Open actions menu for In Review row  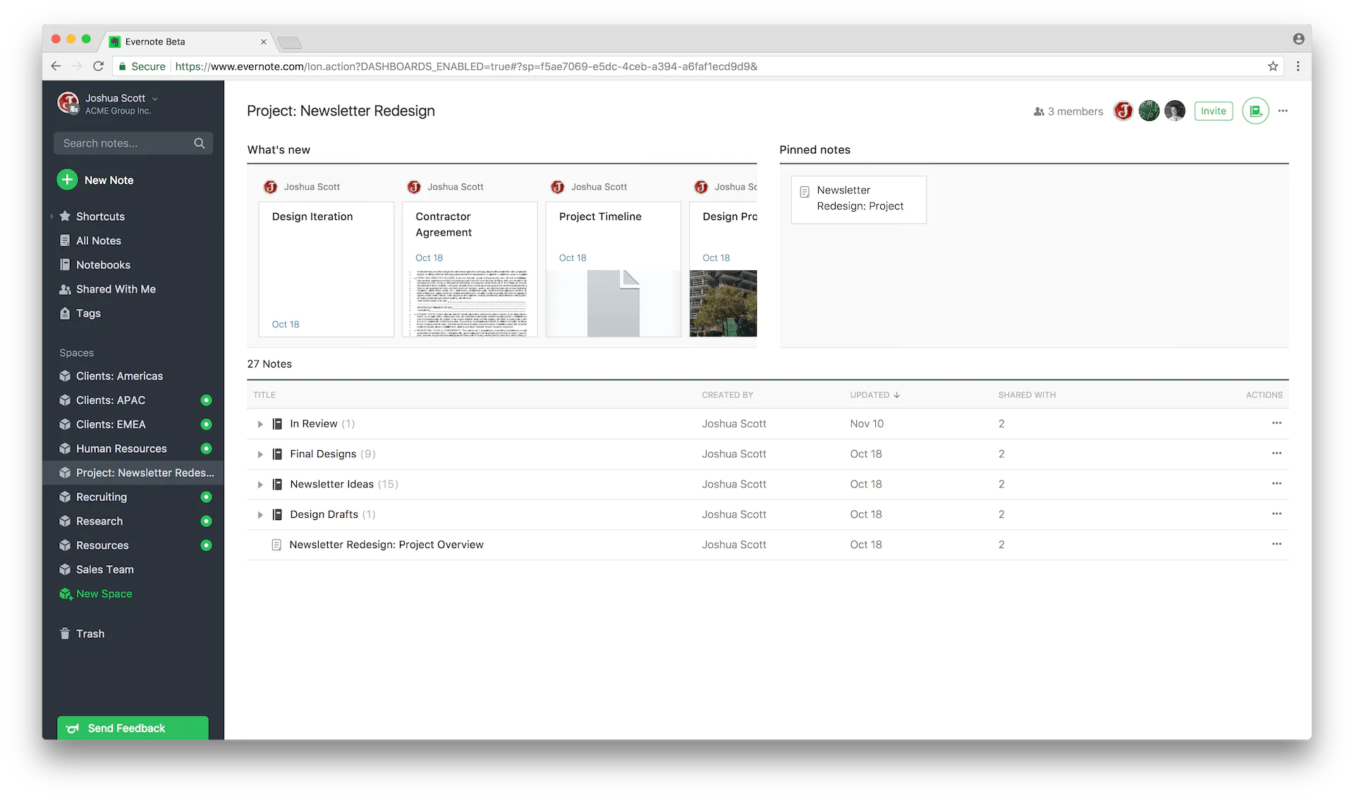coord(1276,424)
